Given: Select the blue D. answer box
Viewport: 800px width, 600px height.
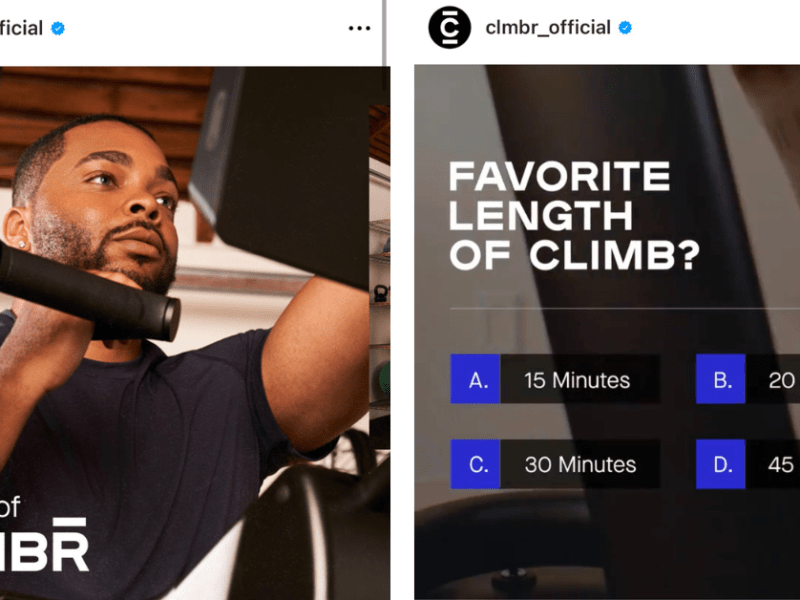Looking at the screenshot, I should click(x=720, y=464).
